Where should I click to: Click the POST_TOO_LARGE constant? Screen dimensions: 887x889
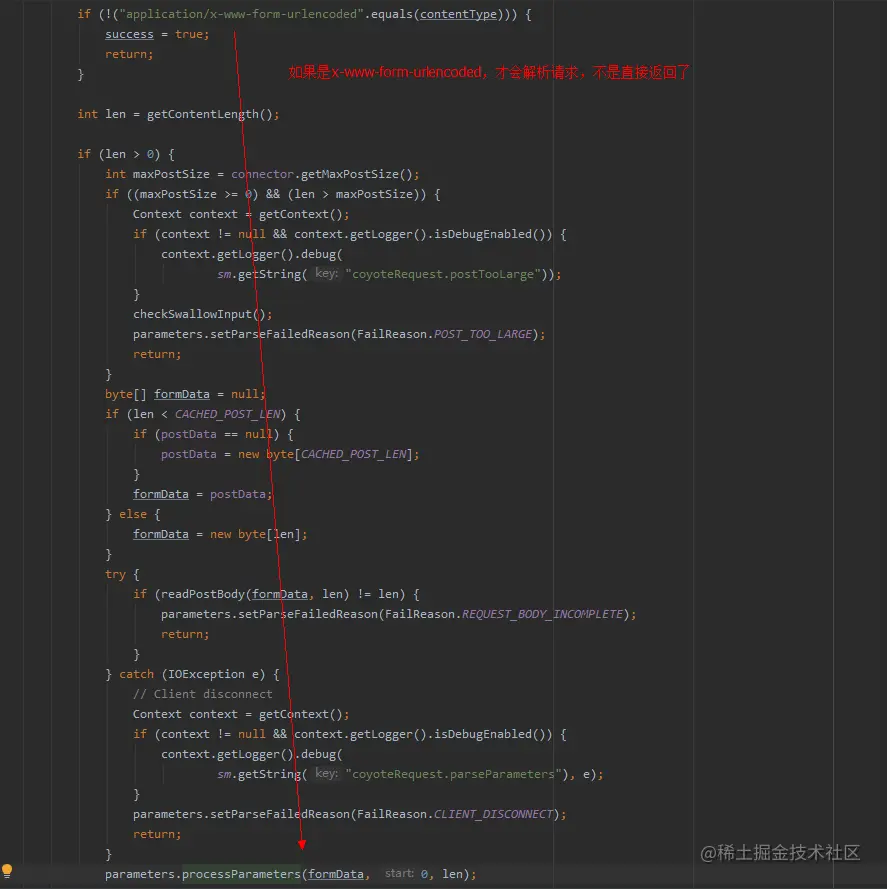[483, 334]
